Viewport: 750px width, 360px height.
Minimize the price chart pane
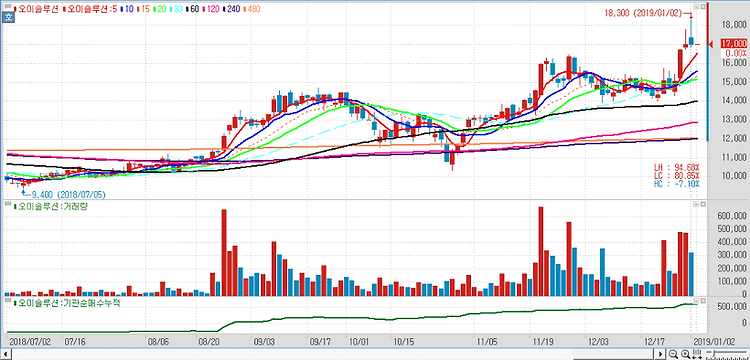coord(696,6)
